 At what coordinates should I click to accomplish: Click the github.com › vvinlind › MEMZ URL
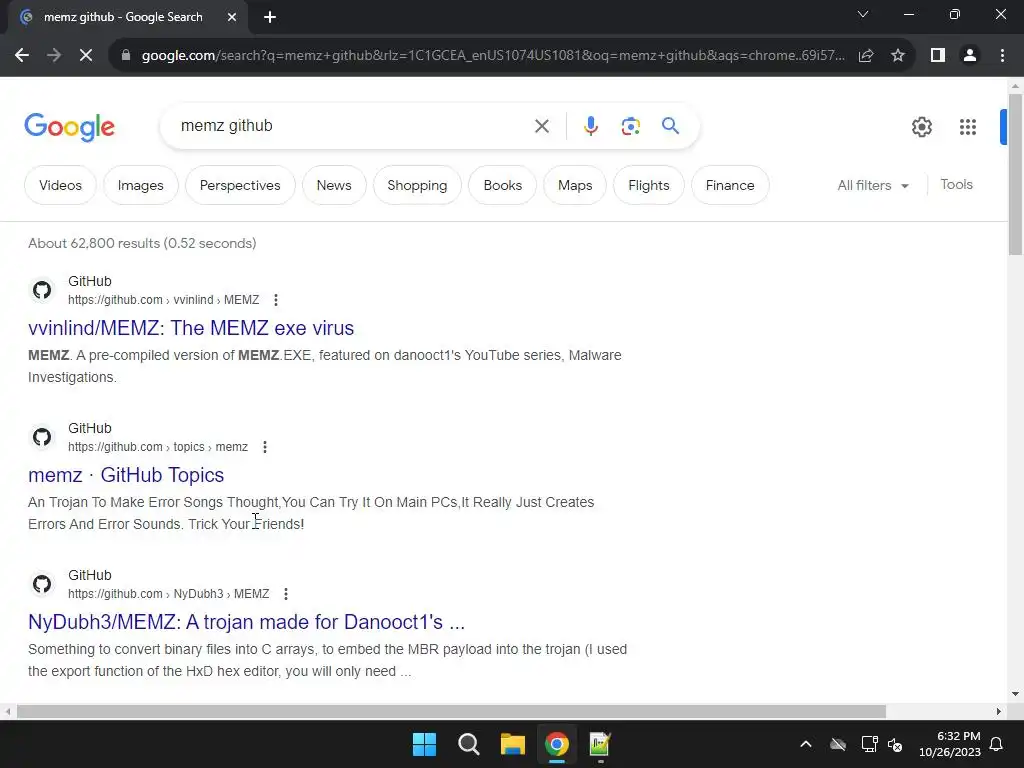pyautogui.click(x=163, y=300)
